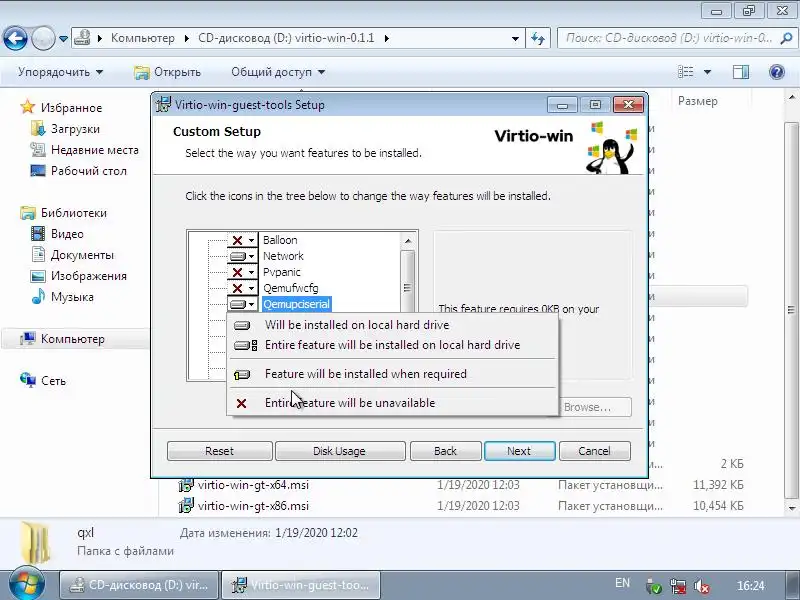Choose 'Feature will be installed when required'
This screenshot has height=600, width=800.
(x=392, y=374)
